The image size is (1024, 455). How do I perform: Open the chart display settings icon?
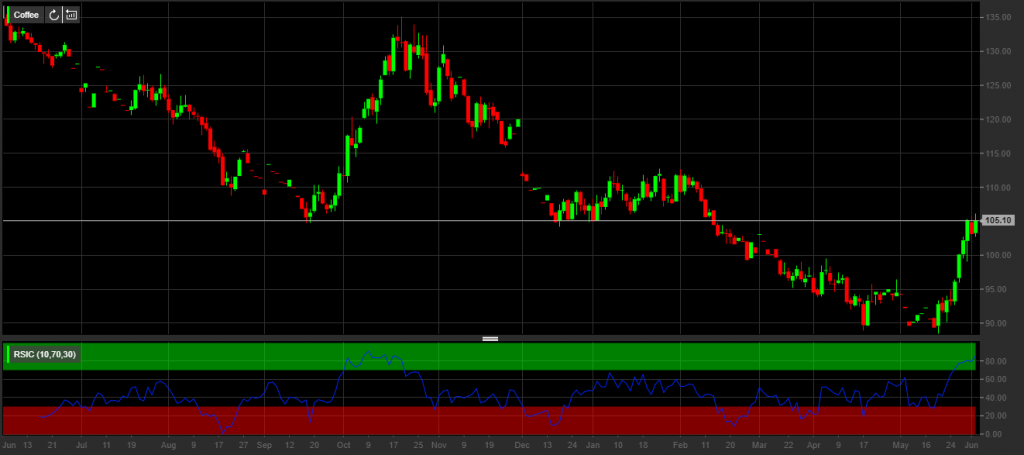(x=71, y=14)
